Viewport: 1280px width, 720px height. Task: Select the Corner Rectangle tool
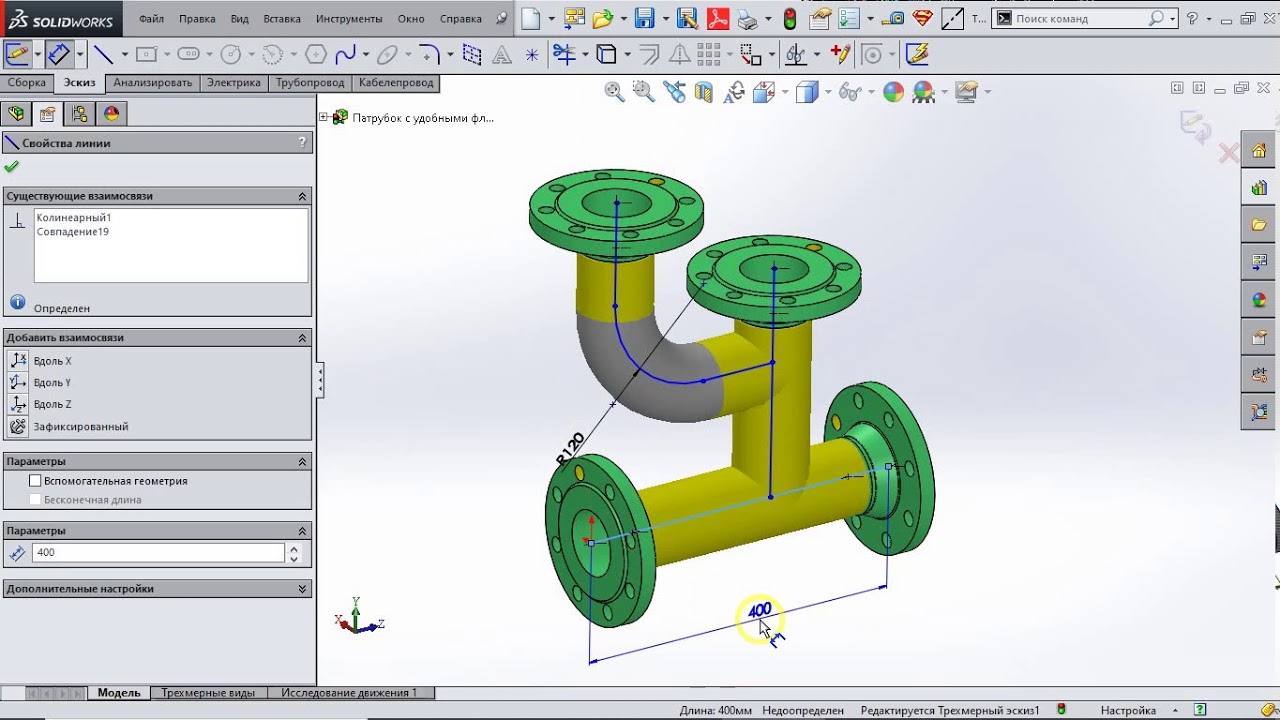[146, 54]
